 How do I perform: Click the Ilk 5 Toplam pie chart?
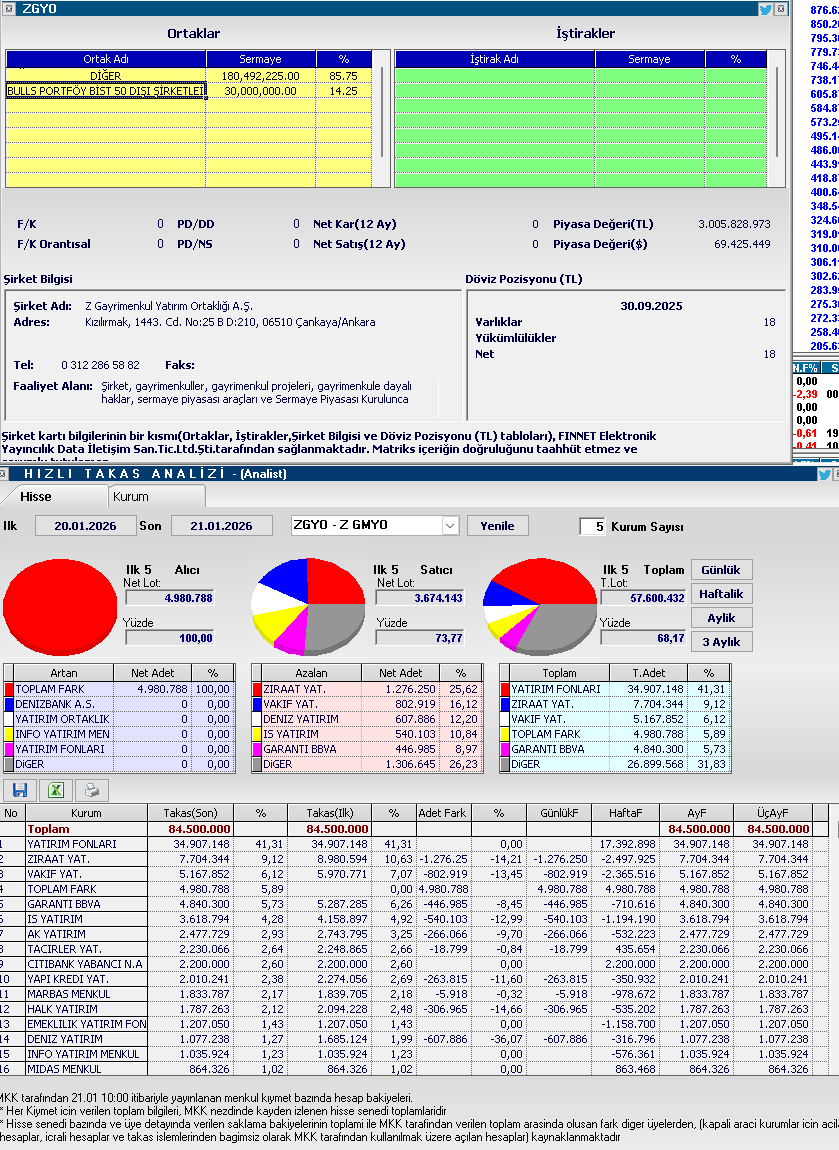pyautogui.click(x=540, y=607)
